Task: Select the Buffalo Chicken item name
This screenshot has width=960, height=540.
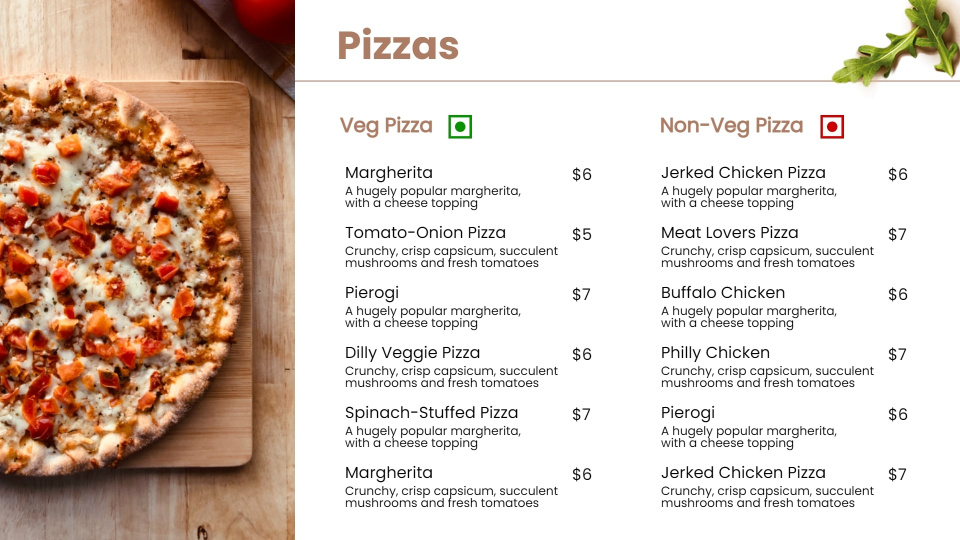Action: [722, 293]
